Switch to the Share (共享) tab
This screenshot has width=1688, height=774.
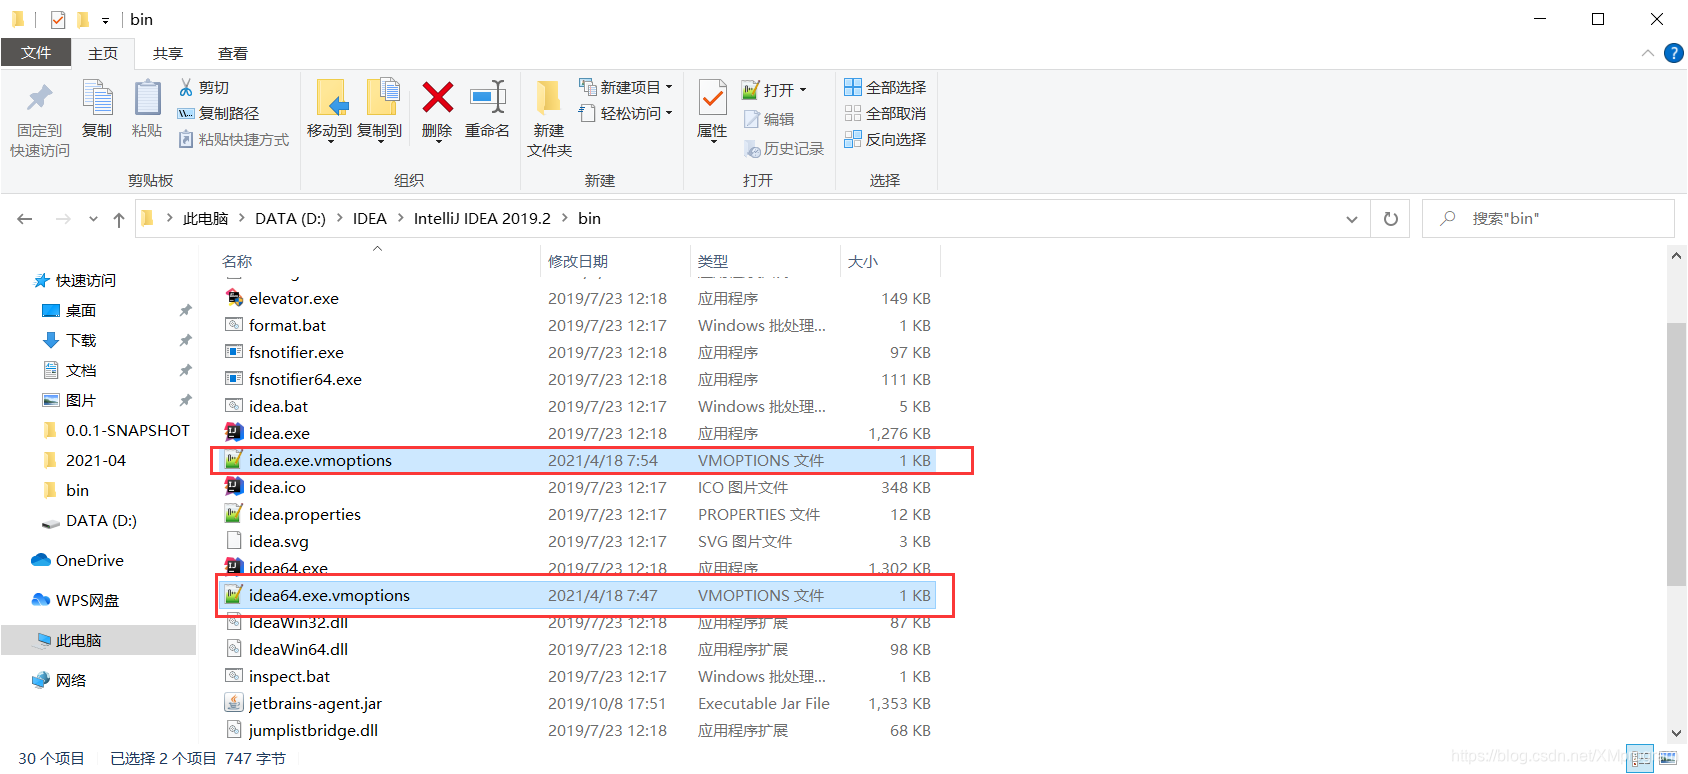(x=168, y=53)
